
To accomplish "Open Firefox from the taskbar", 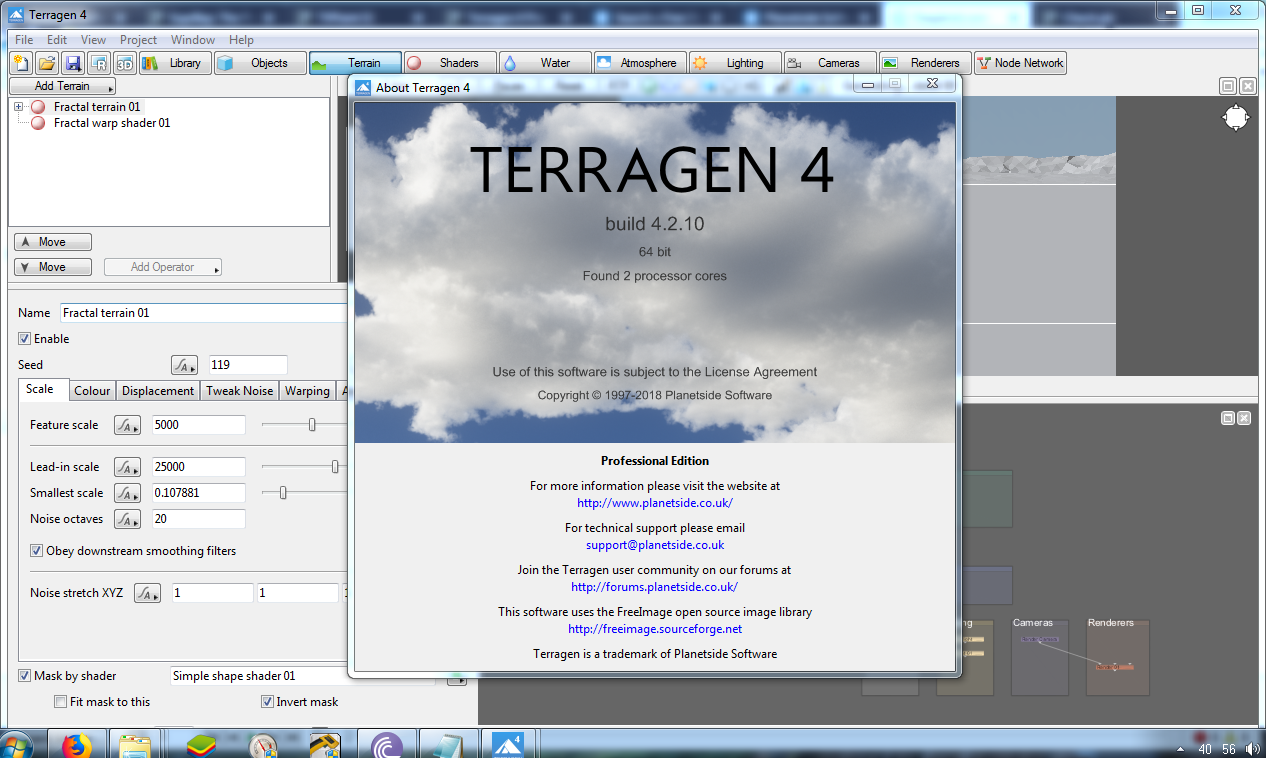I will (76, 746).
